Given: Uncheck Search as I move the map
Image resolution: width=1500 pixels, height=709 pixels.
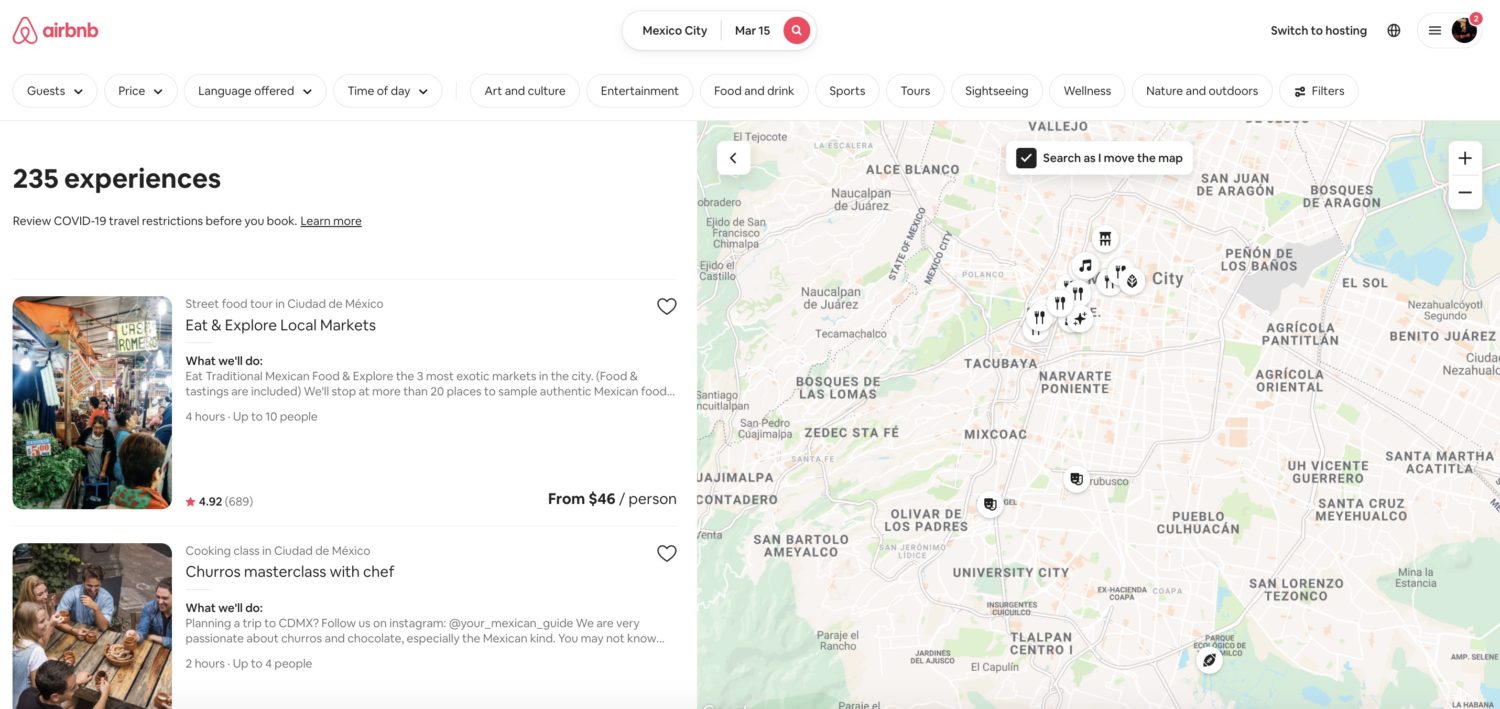Looking at the screenshot, I should (x=1025, y=157).
